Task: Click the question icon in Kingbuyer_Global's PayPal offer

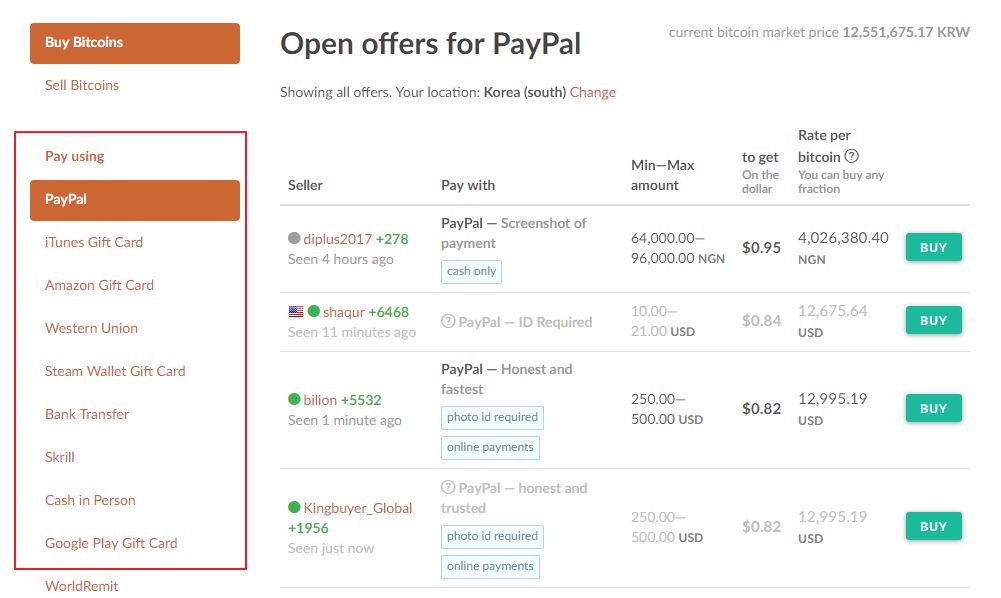Action: click(x=448, y=488)
